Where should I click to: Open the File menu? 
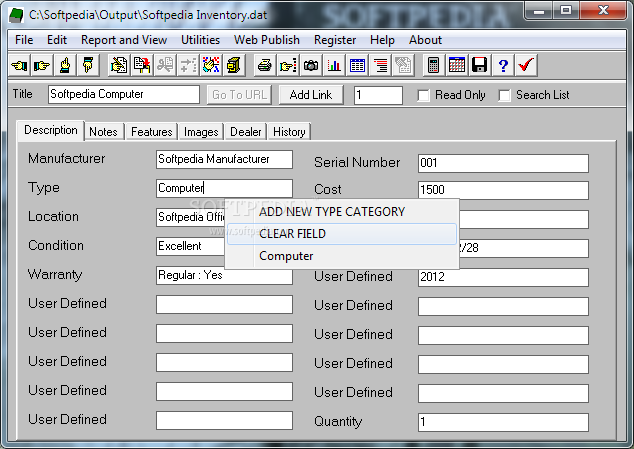(24, 40)
